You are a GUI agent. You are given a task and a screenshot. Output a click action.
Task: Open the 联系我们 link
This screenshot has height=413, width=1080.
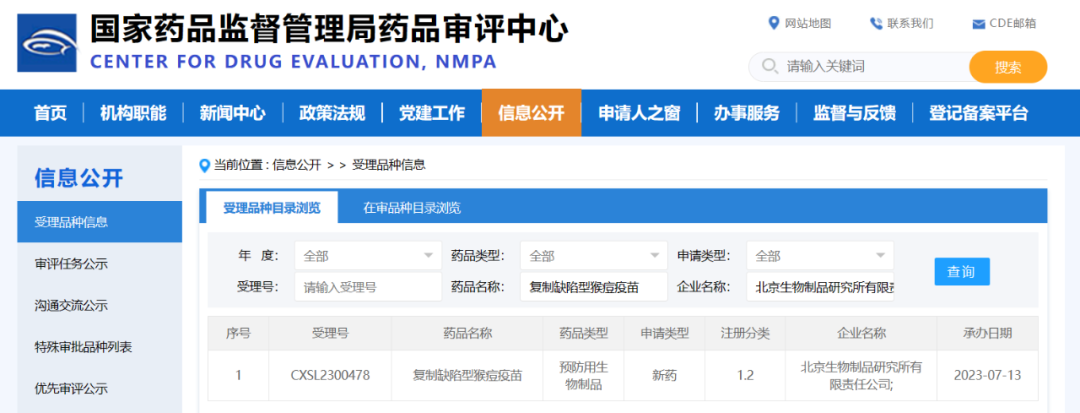pos(911,23)
